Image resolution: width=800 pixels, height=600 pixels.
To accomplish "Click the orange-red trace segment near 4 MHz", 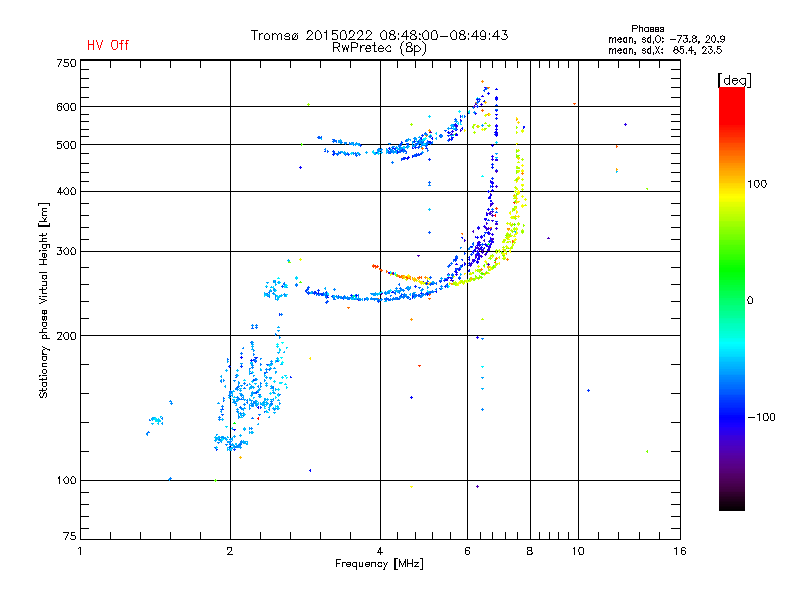I will click(403, 276).
